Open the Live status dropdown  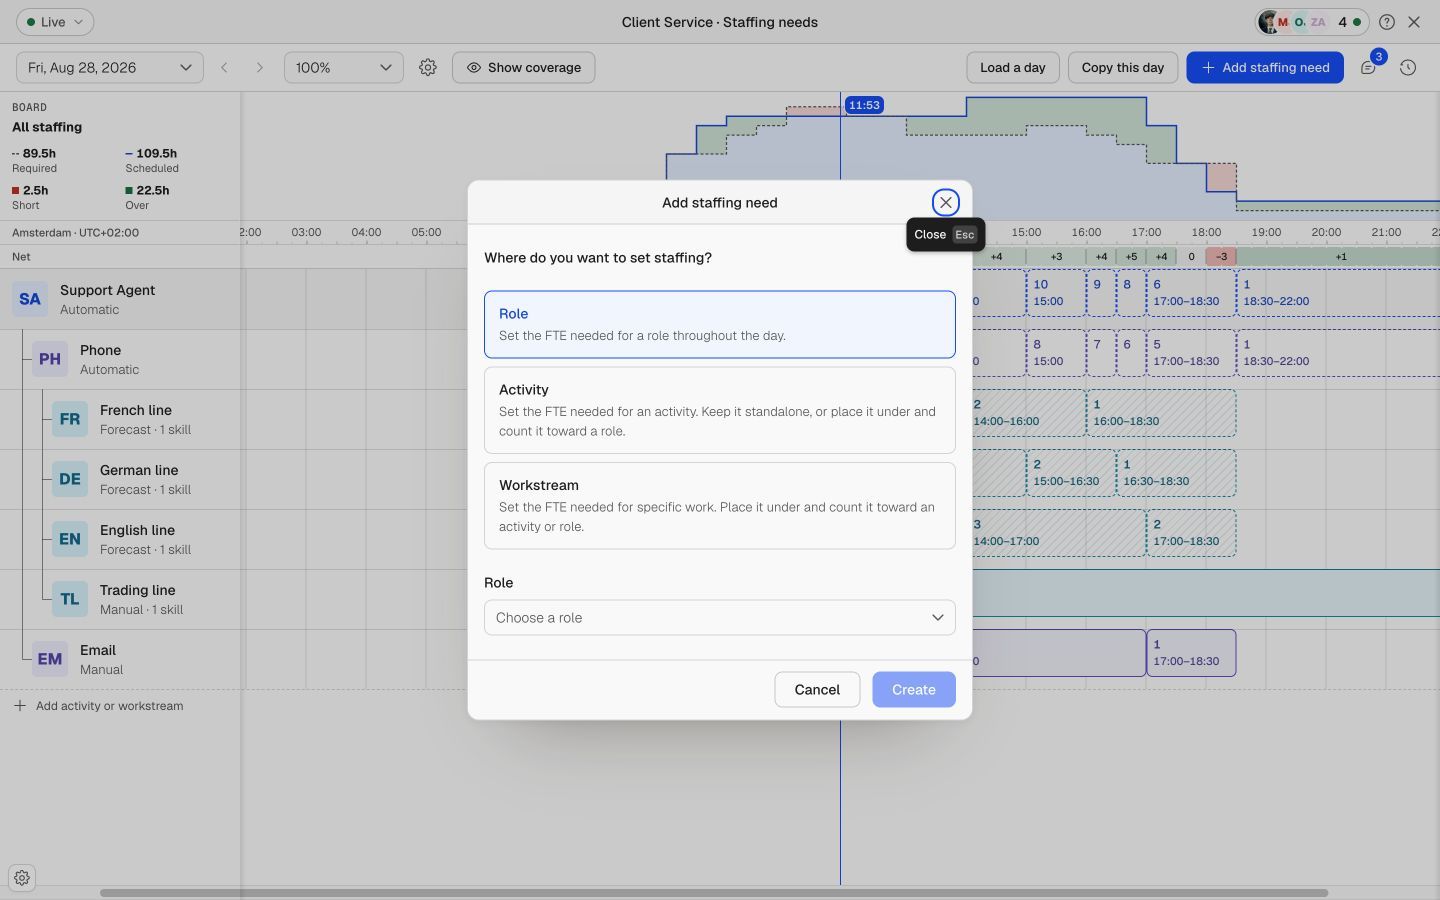pos(55,21)
